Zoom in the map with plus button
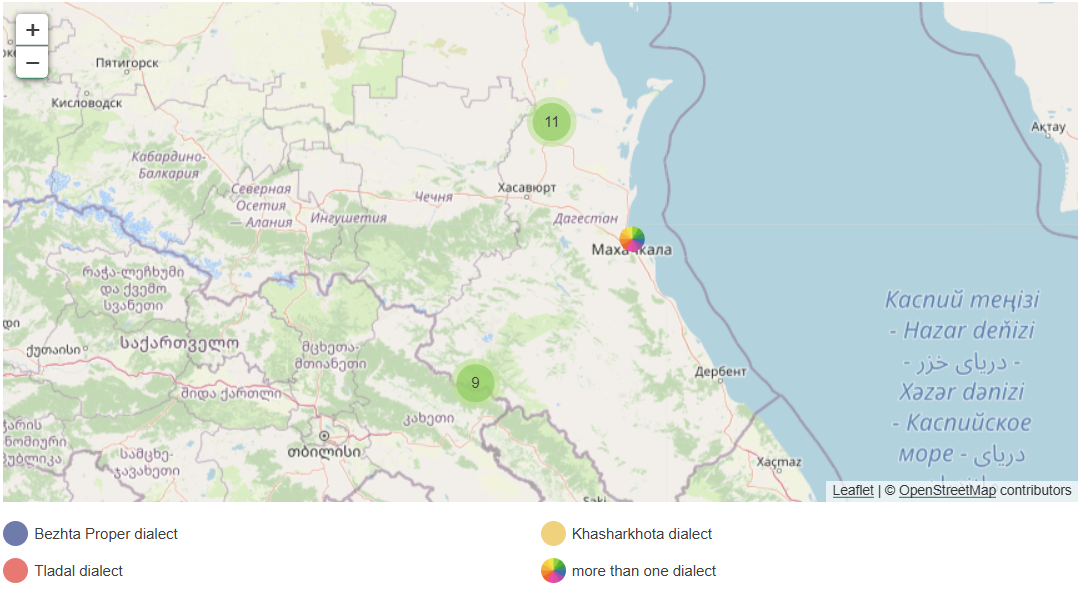This screenshot has width=1079, height=591. (x=32, y=30)
